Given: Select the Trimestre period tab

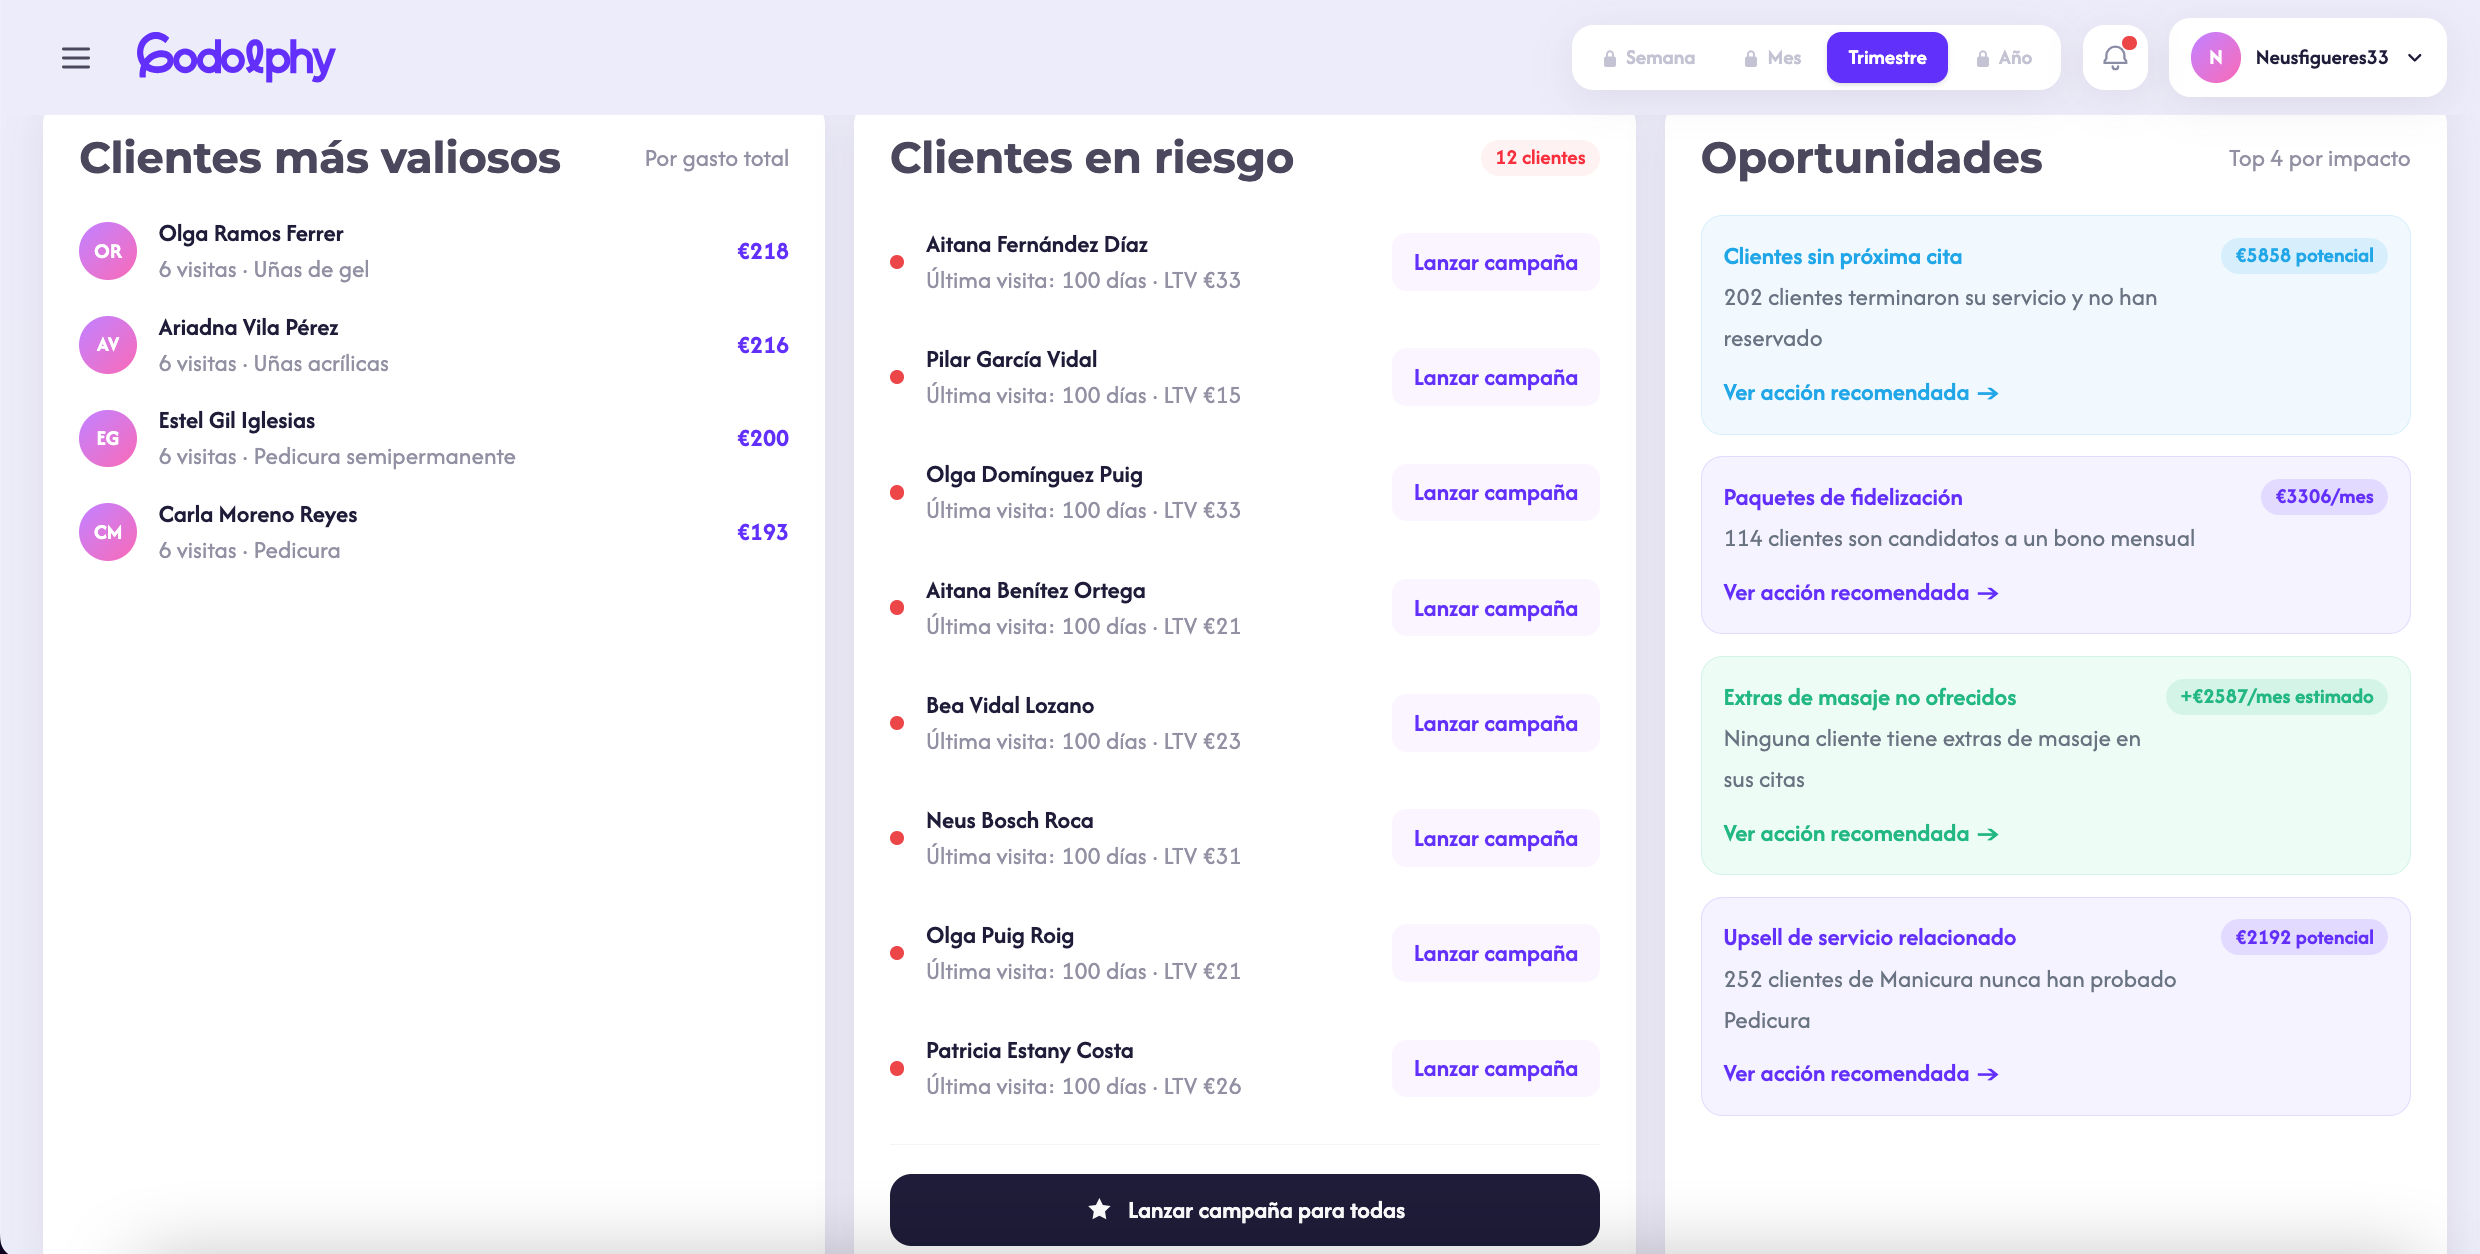Looking at the screenshot, I should pos(1887,58).
